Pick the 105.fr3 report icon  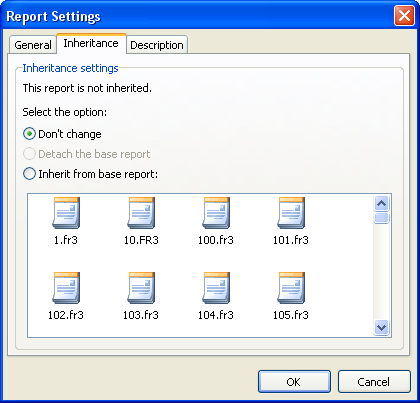click(291, 288)
